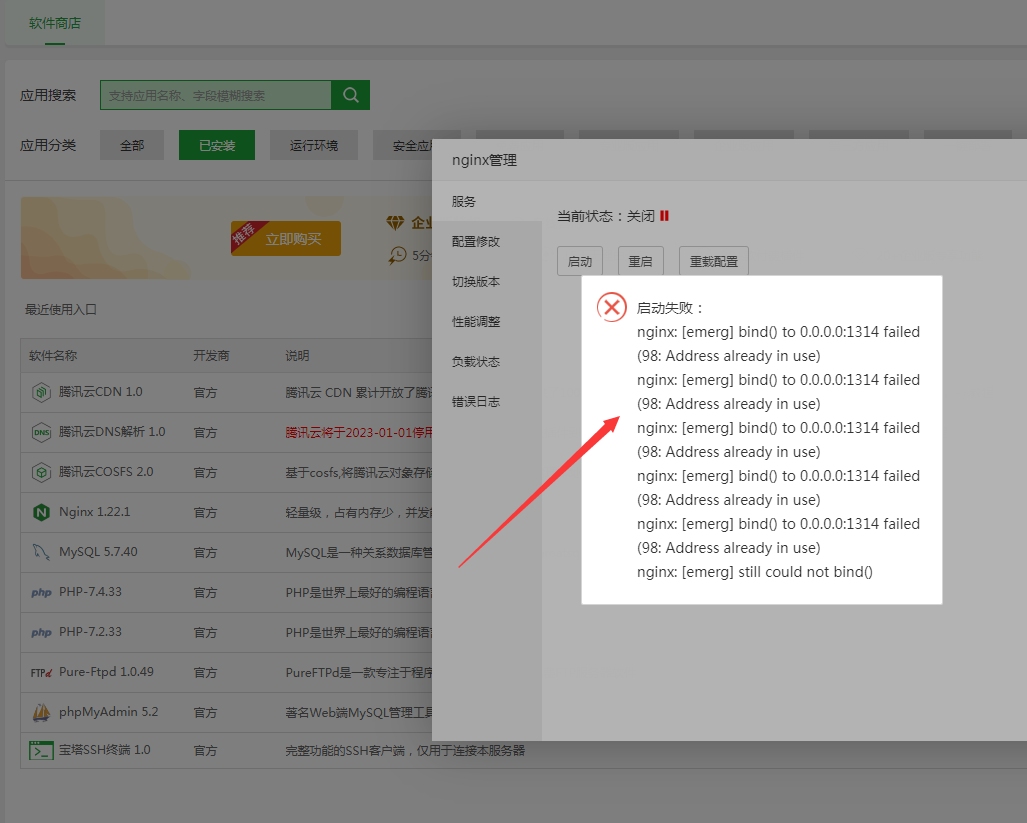Click the Nginx 1.22.1 green N icon
Image resolution: width=1027 pixels, height=823 pixels.
41,512
